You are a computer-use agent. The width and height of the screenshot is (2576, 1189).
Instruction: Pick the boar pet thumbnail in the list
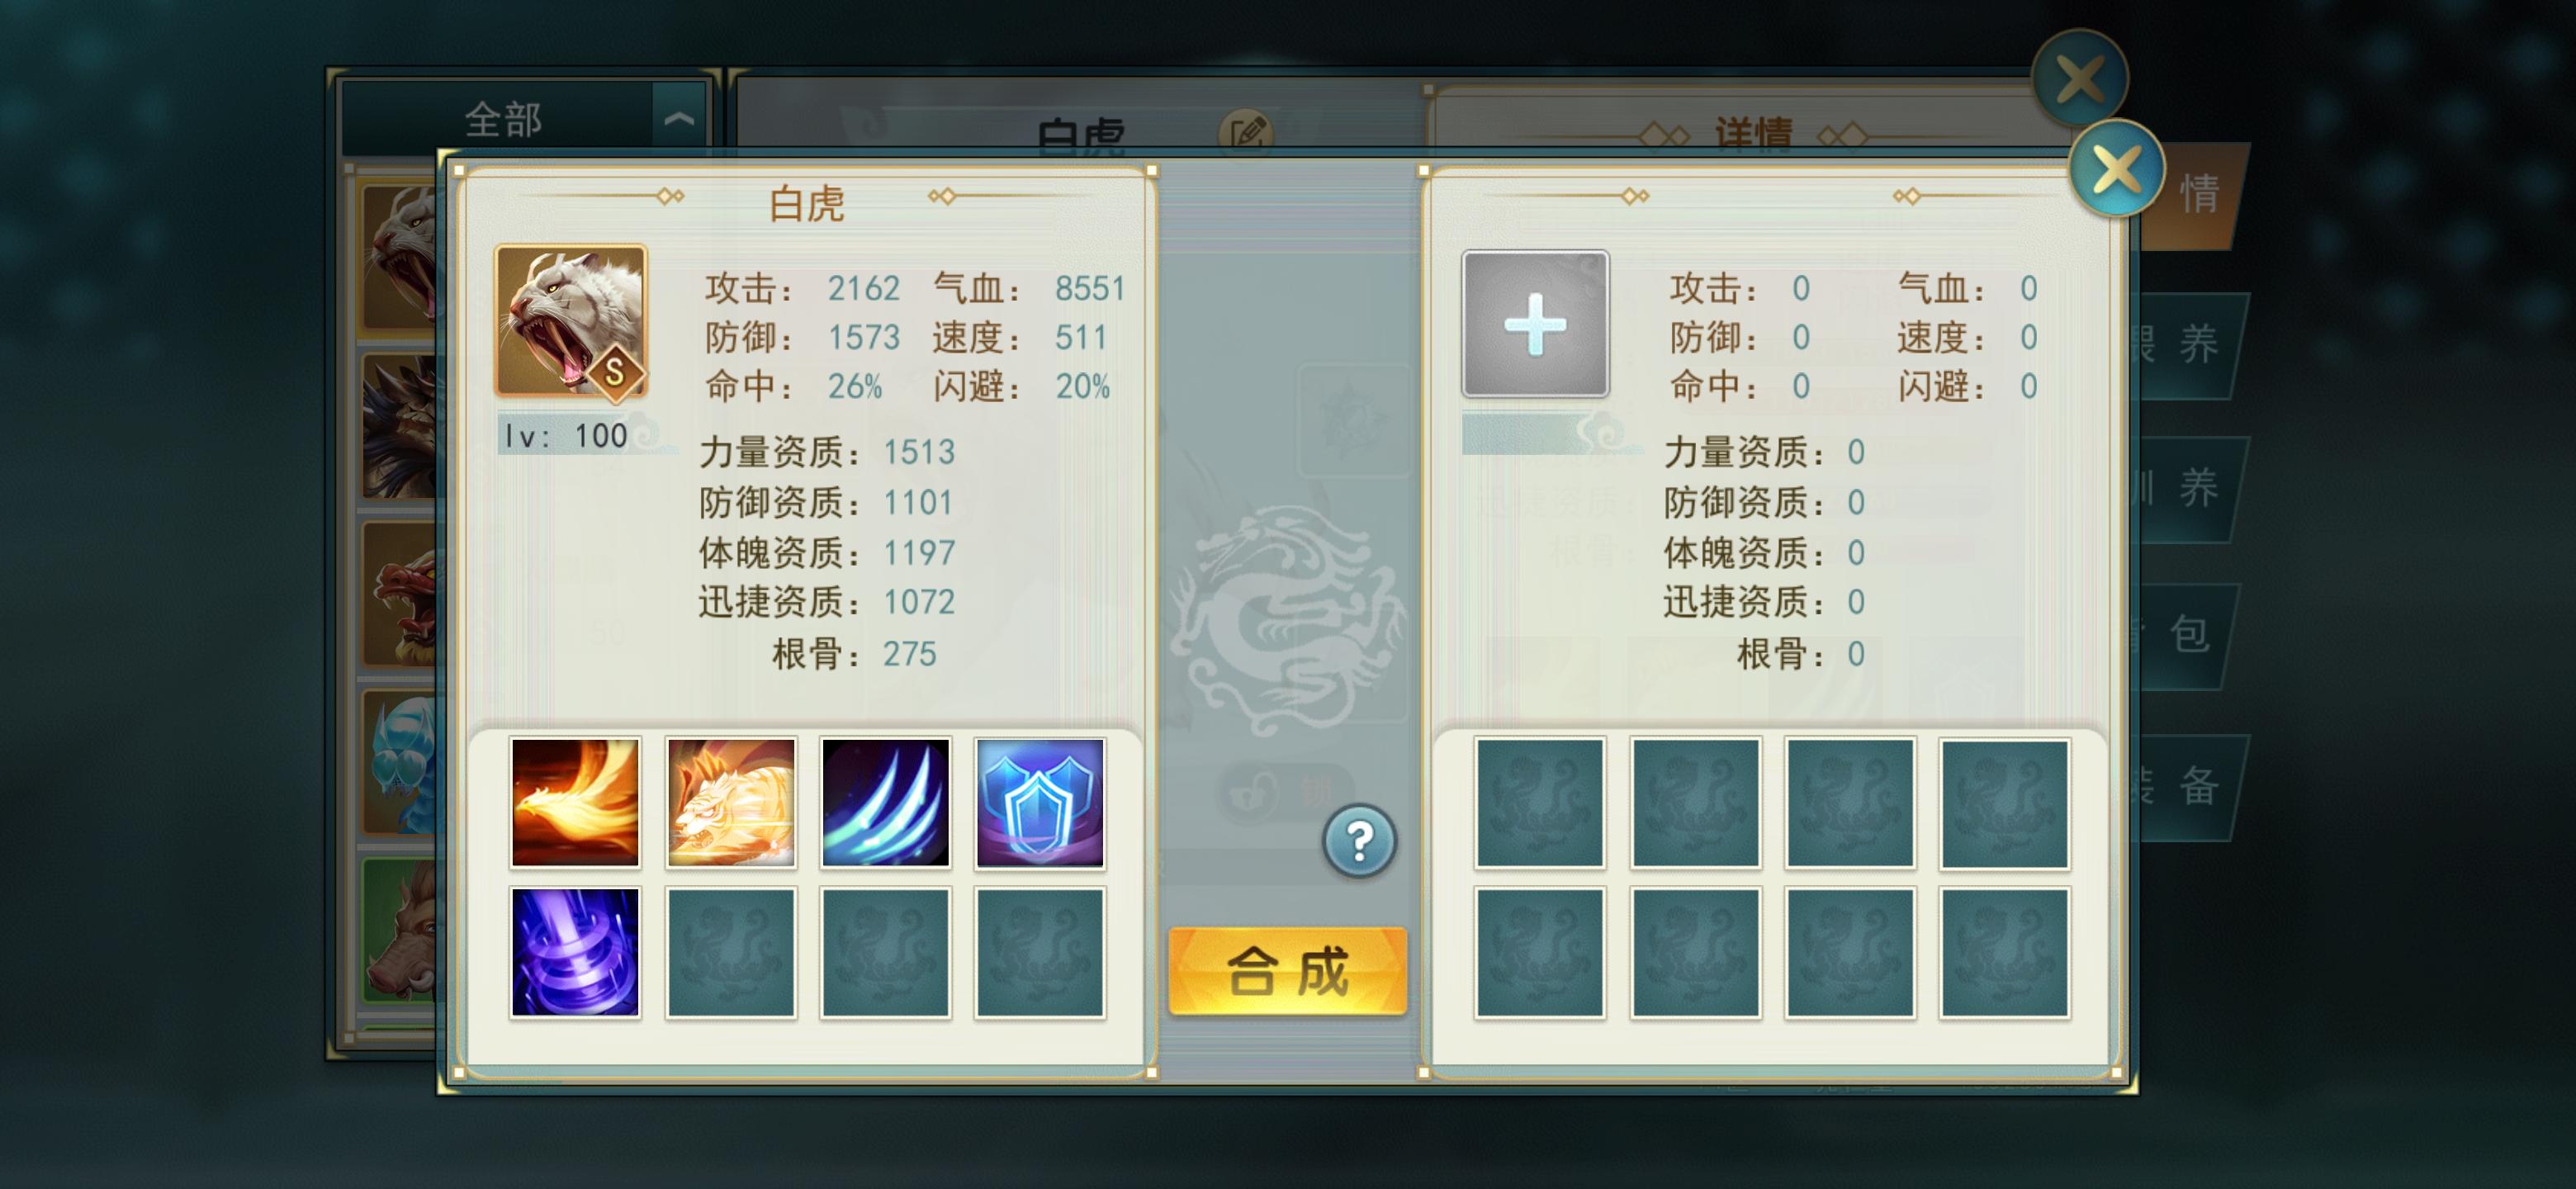click(399, 930)
